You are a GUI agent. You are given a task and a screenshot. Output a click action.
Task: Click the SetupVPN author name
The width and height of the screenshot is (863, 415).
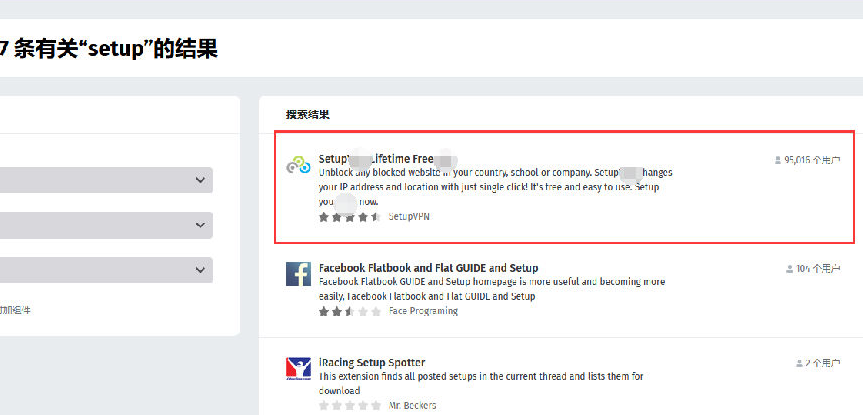(409, 216)
